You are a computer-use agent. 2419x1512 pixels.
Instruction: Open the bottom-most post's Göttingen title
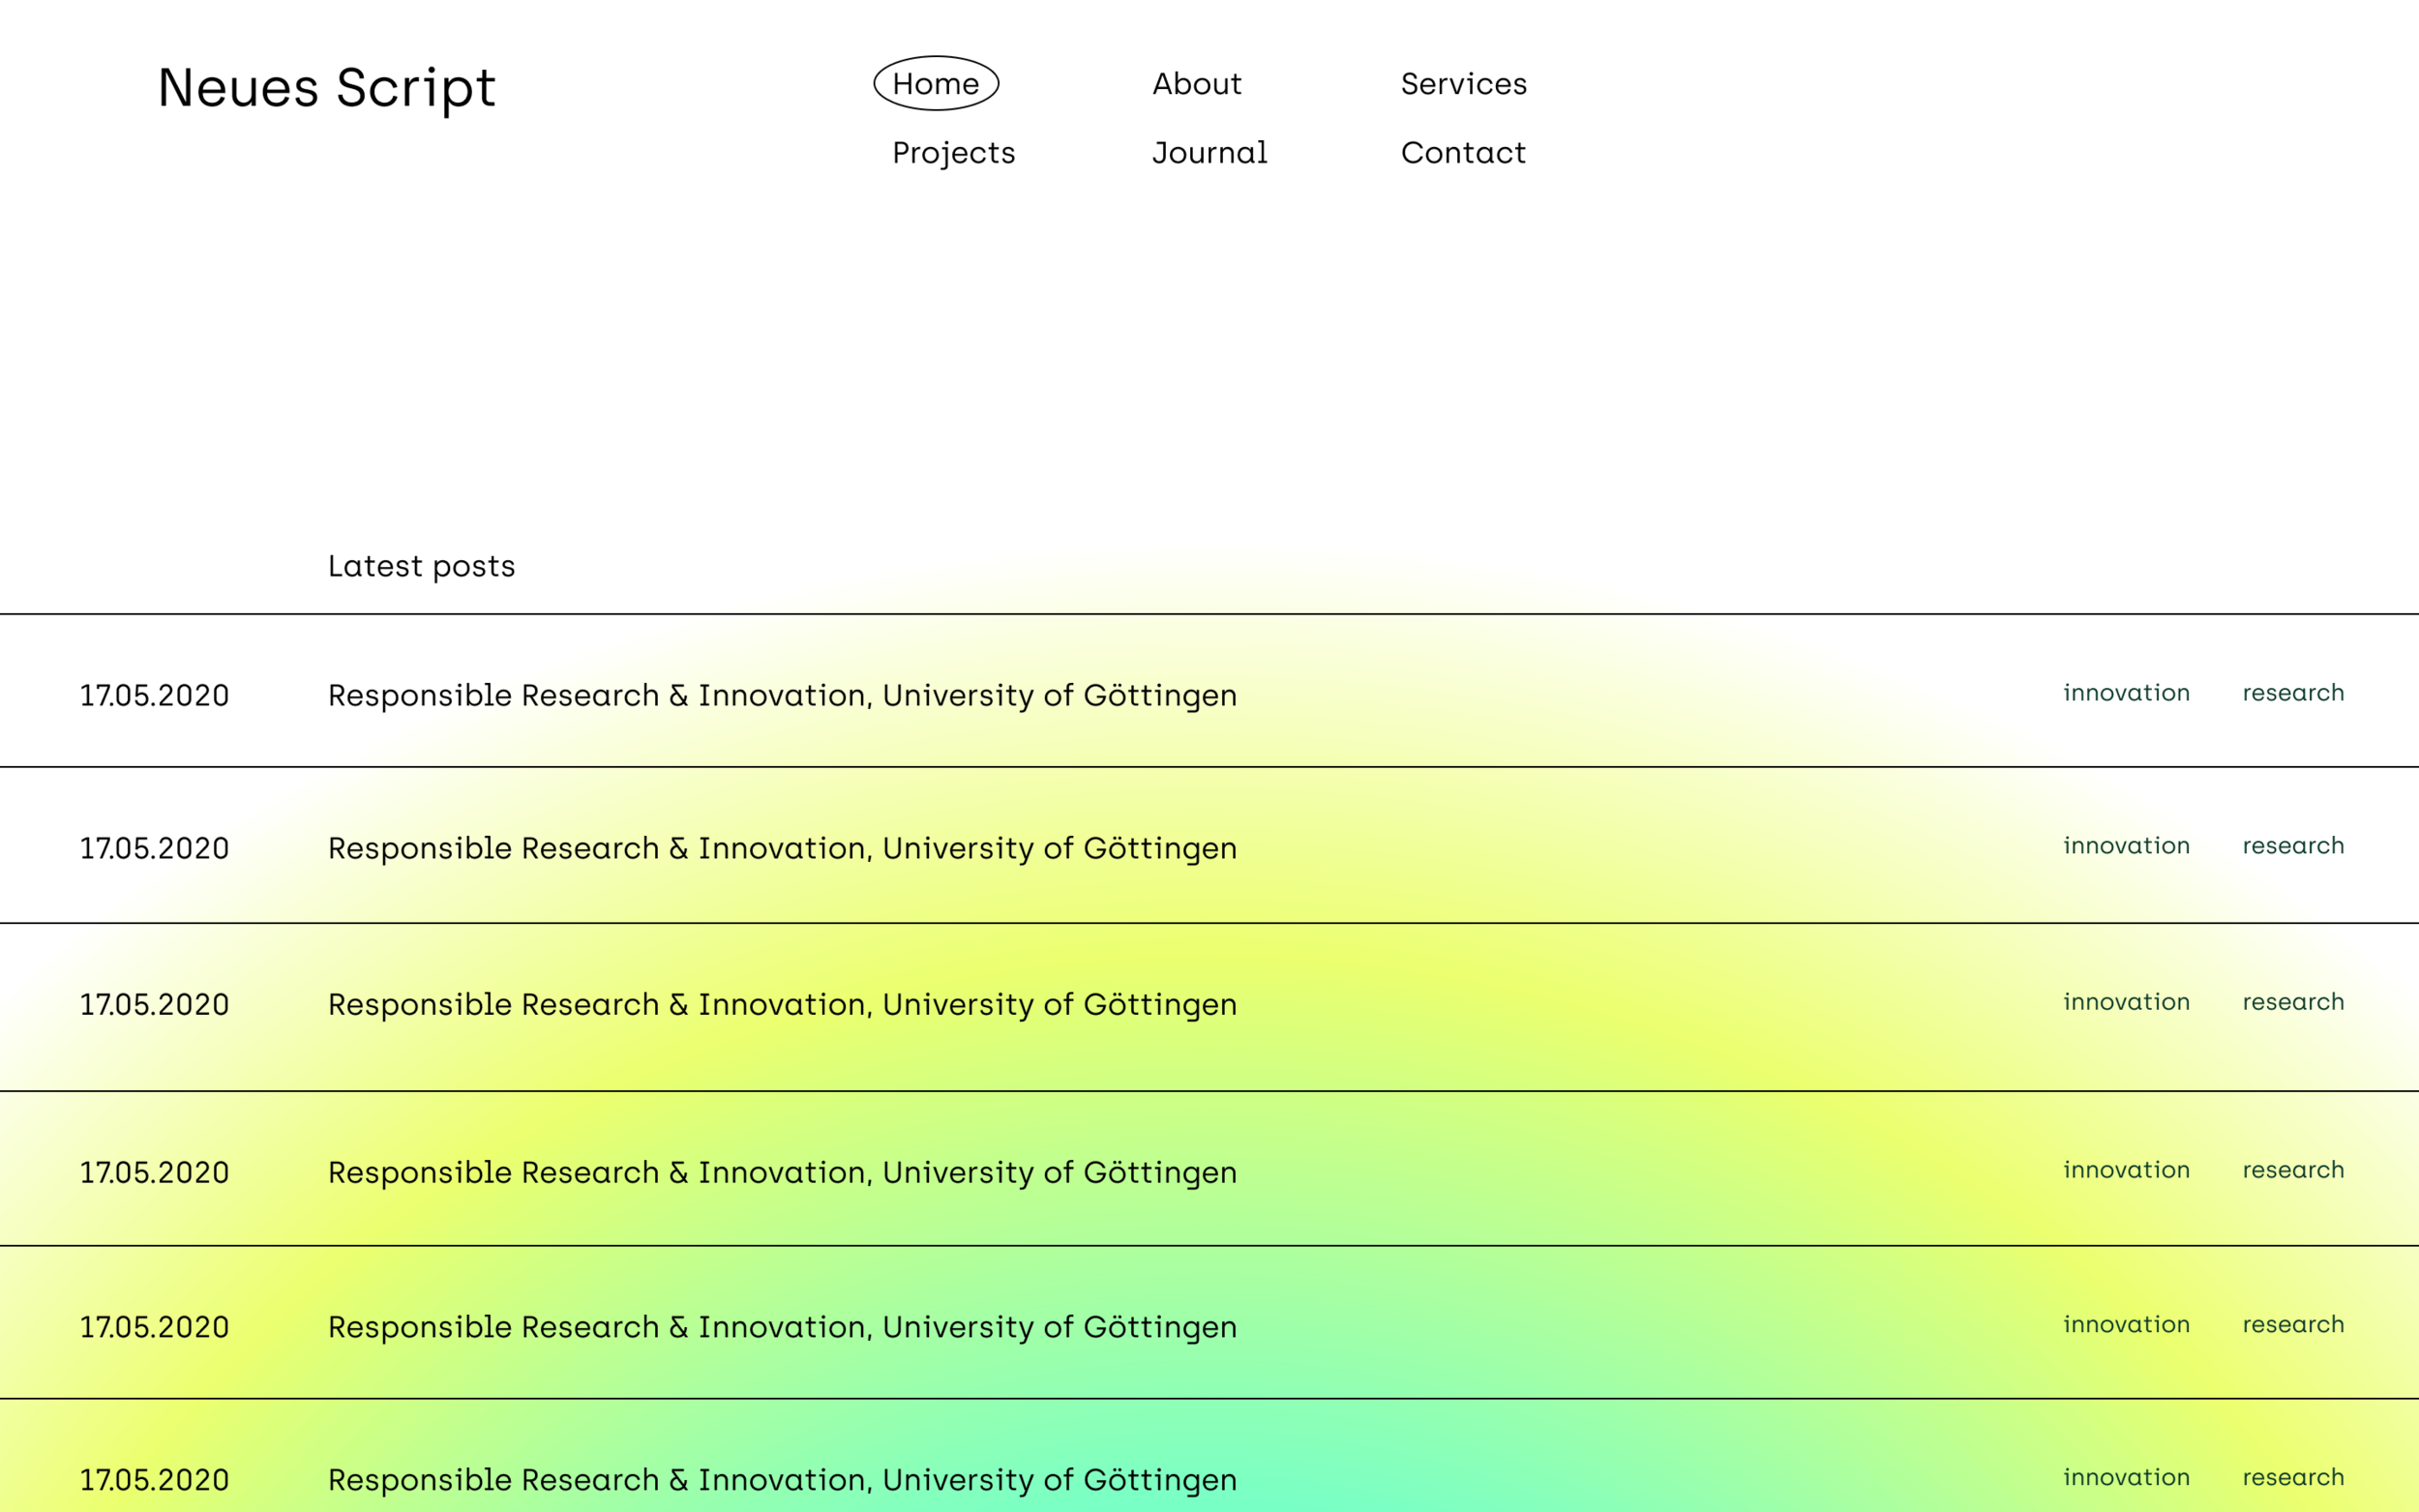click(782, 1480)
